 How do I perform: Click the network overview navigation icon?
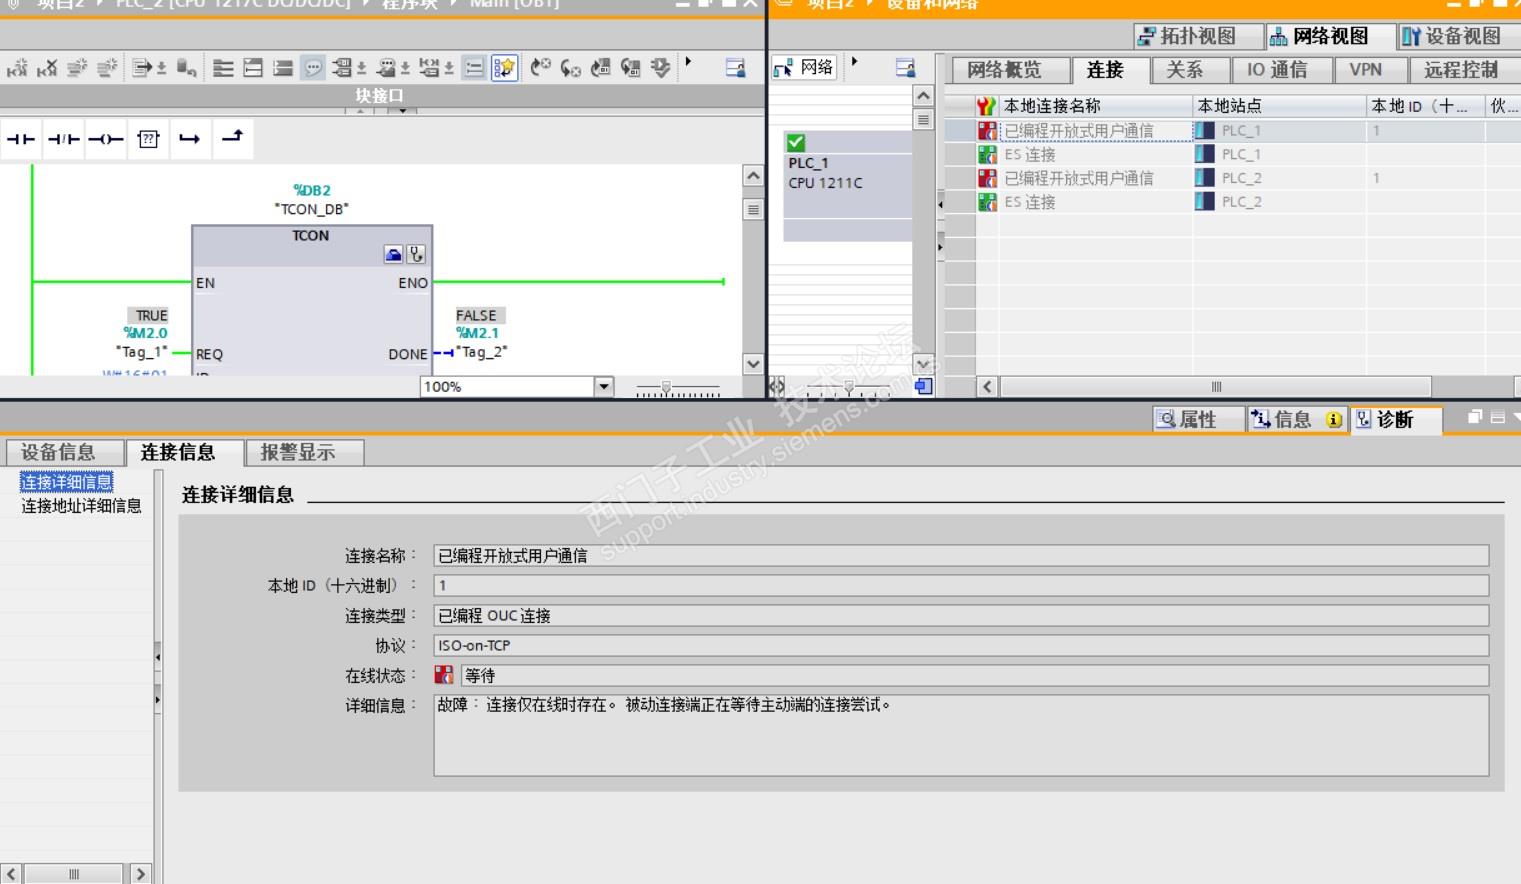(923, 386)
